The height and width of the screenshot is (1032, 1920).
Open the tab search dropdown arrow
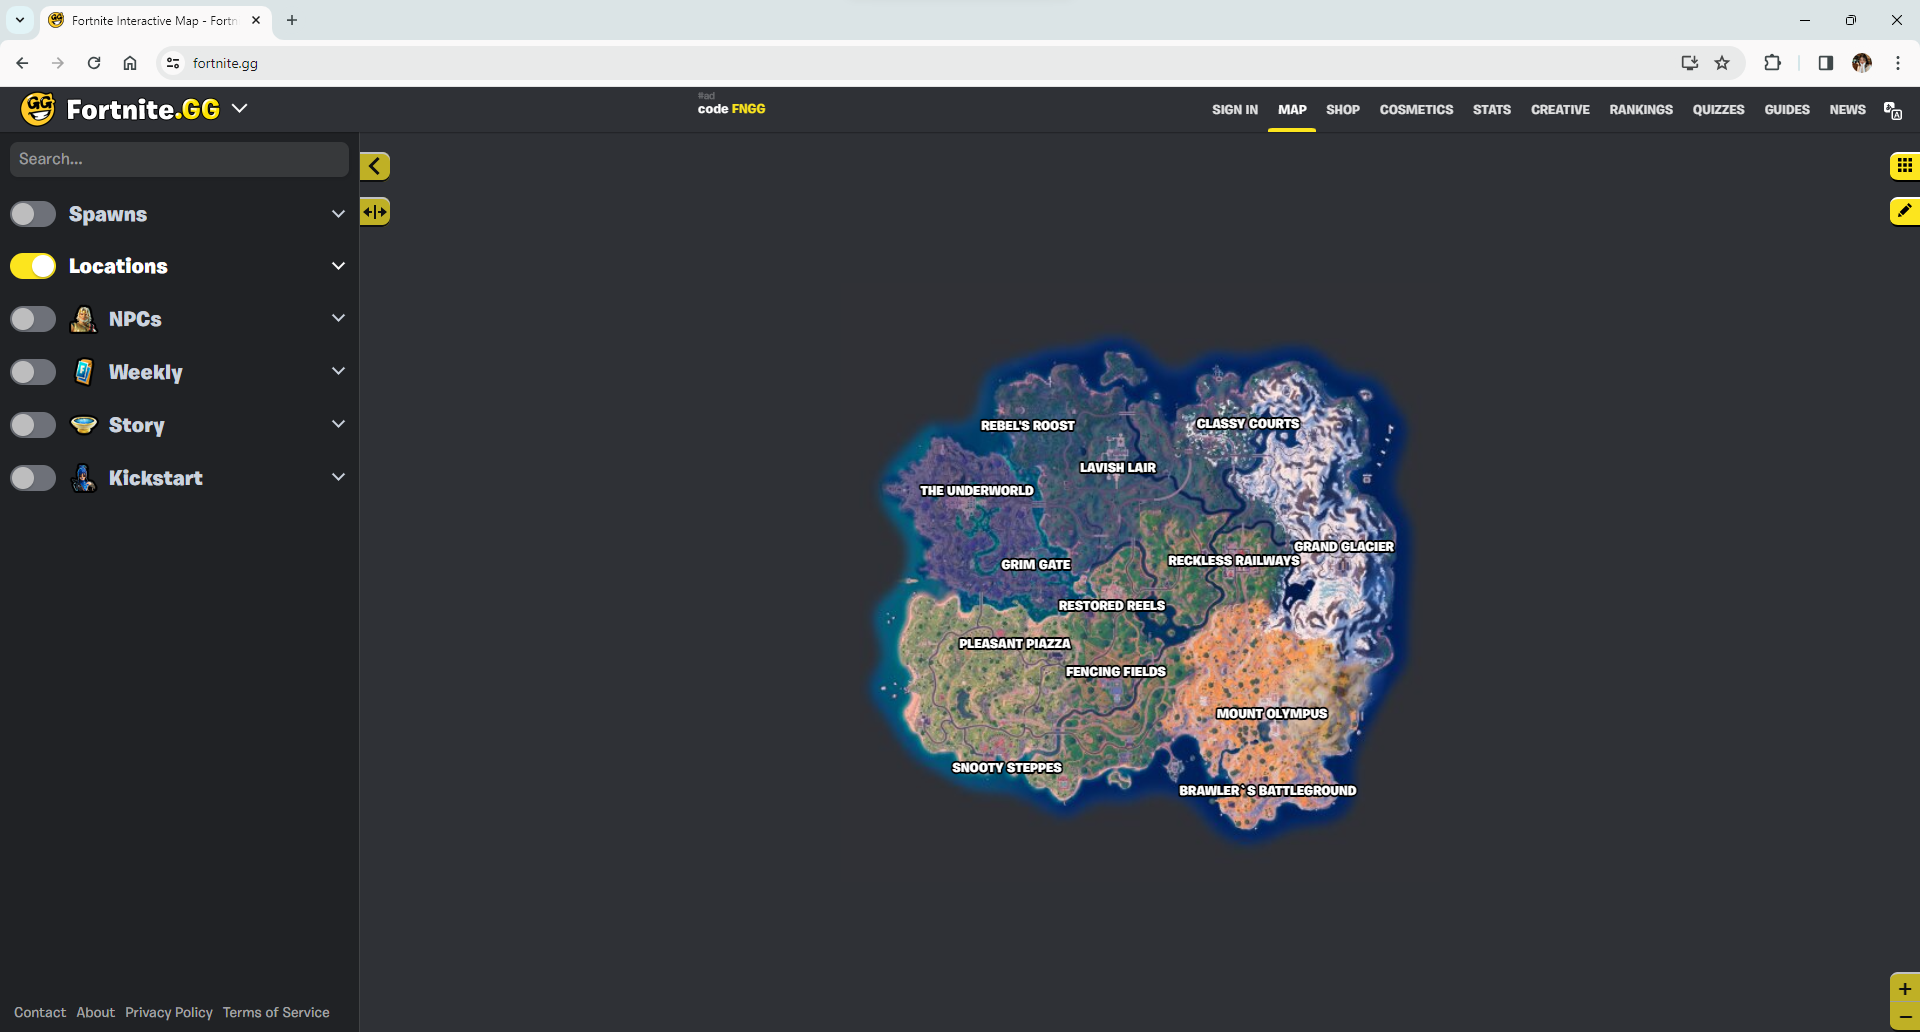point(20,20)
